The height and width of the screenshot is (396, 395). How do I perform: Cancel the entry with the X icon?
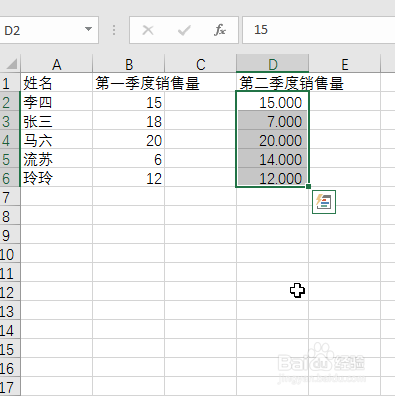click(148, 30)
